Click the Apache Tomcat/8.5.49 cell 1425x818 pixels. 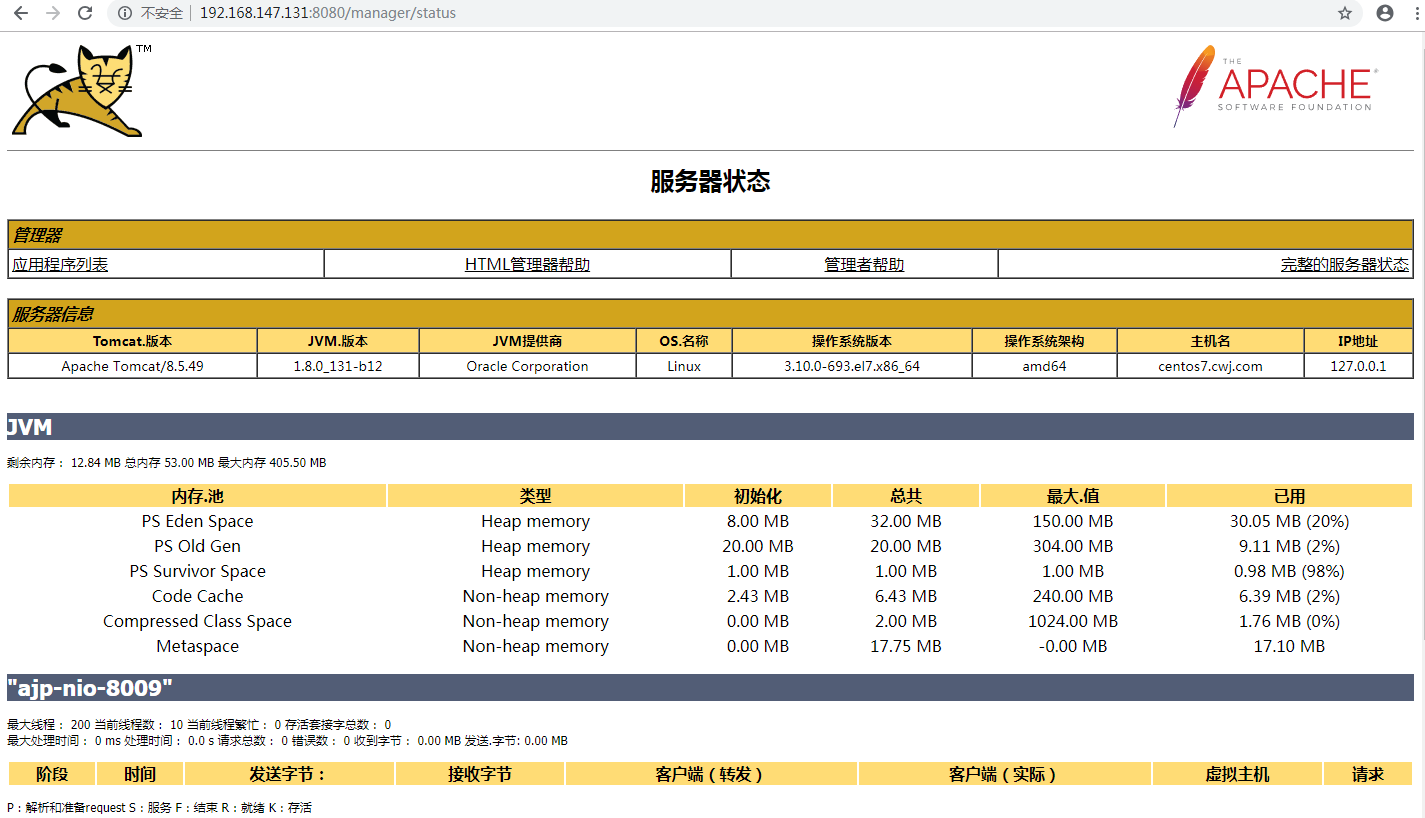[x=133, y=366]
